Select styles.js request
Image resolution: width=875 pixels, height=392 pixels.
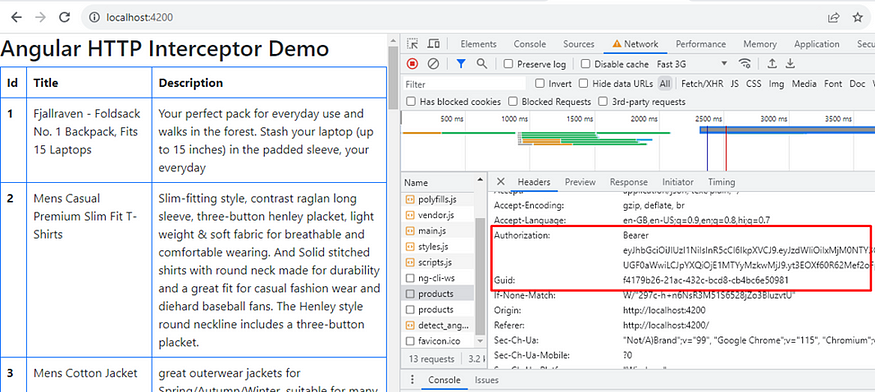tap(438, 246)
